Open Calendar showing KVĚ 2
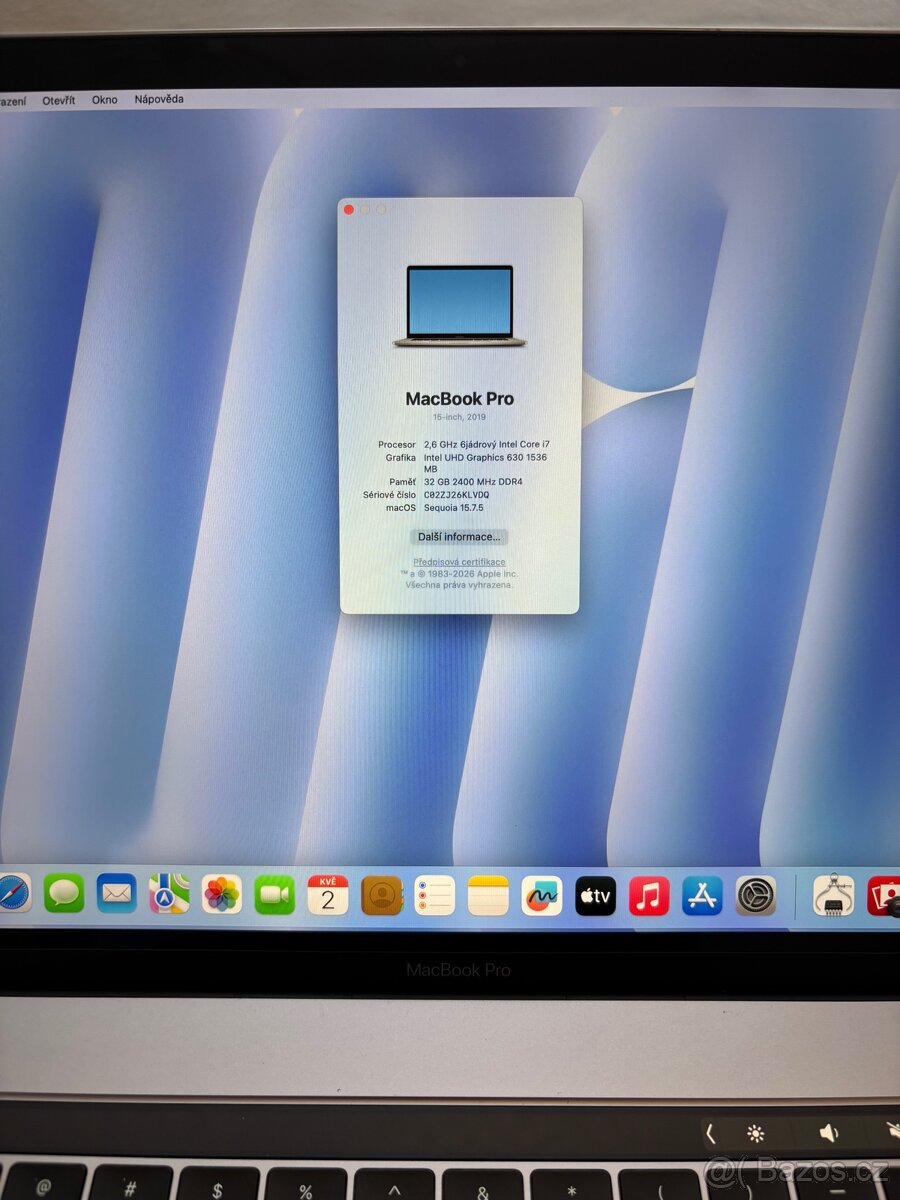The height and width of the screenshot is (1200, 900). pos(328,895)
